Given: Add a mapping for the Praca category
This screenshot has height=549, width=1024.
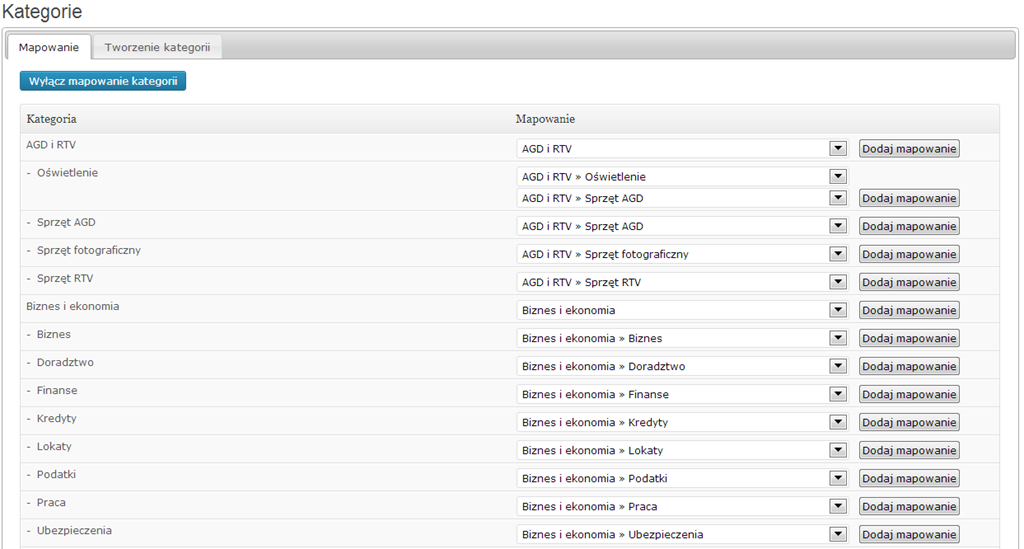Looking at the screenshot, I should [x=909, y=506].
